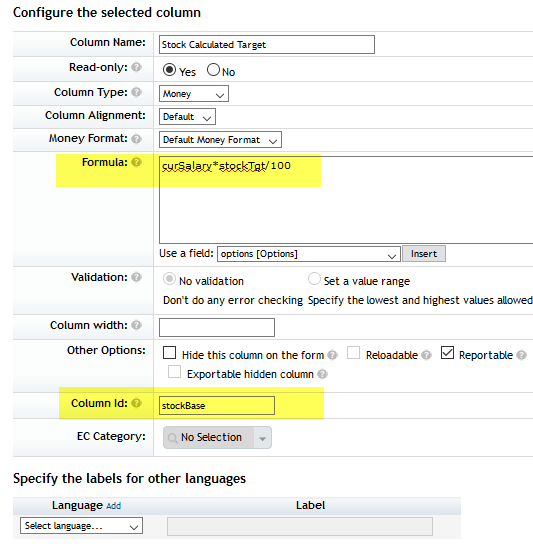Open help icon next to Formula
Viewport: 533px width, 550px height.
136,162
